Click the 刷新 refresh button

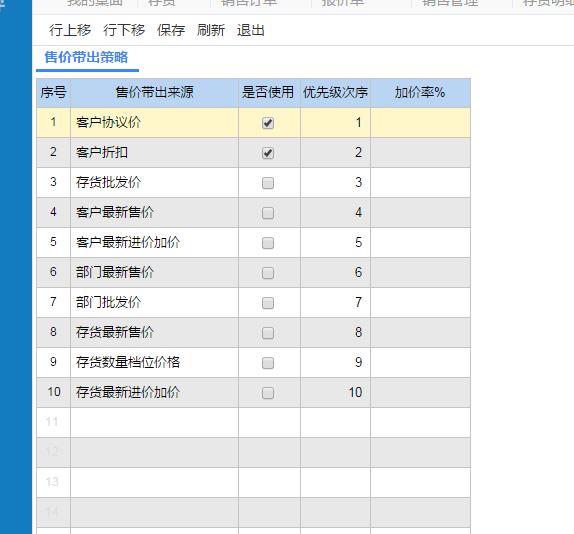pos(211,30)
